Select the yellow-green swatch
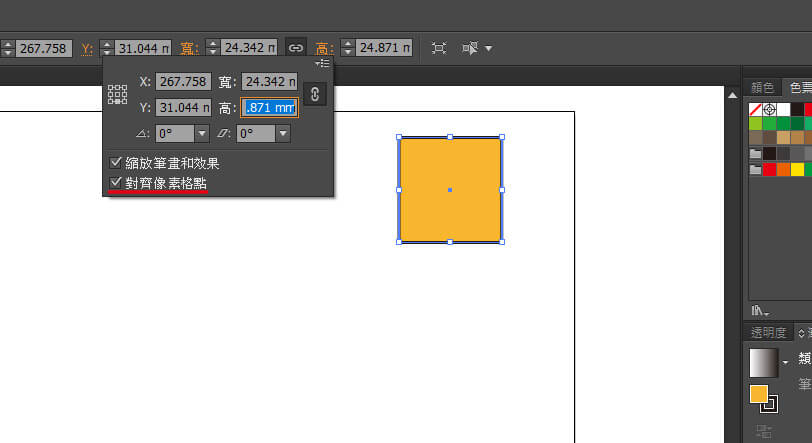812x443 pixels. click(756, 123)
